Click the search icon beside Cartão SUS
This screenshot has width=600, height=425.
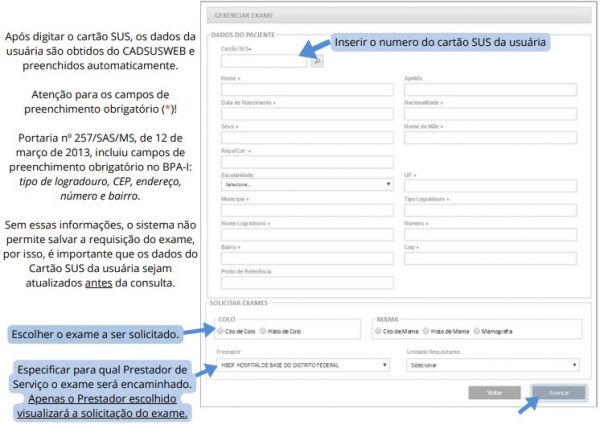coord(318,61)
